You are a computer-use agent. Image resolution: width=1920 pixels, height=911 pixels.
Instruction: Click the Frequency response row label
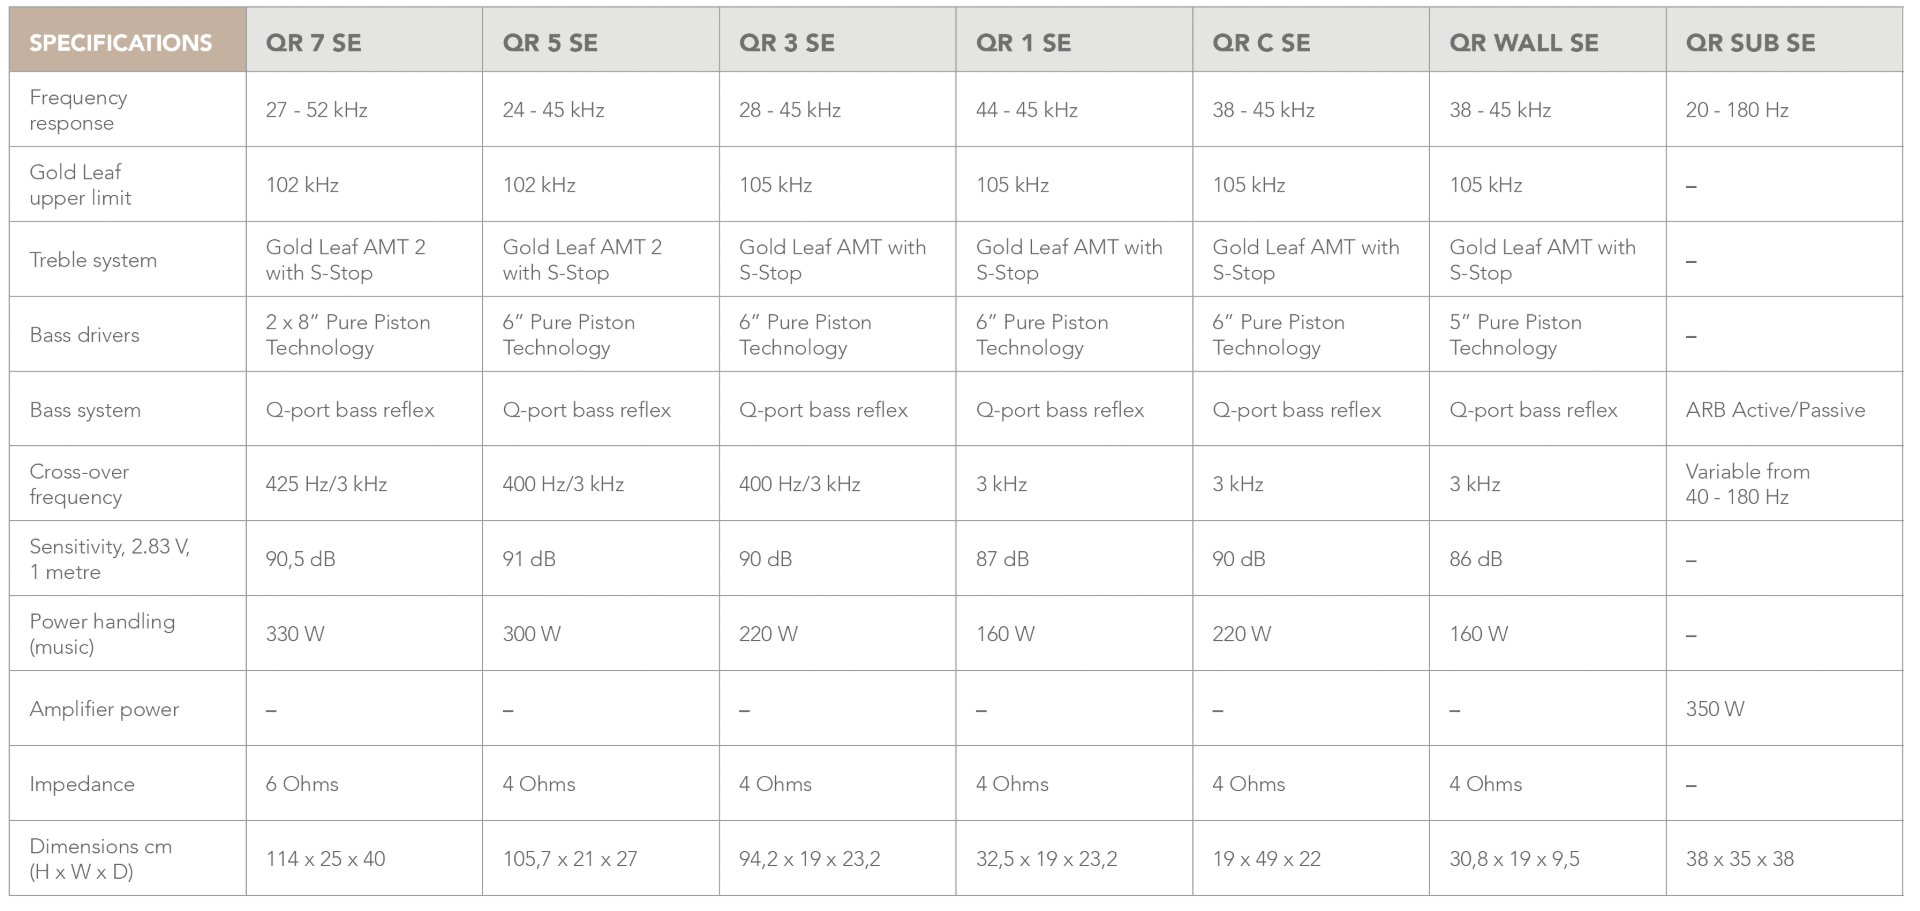pos(78,110)
